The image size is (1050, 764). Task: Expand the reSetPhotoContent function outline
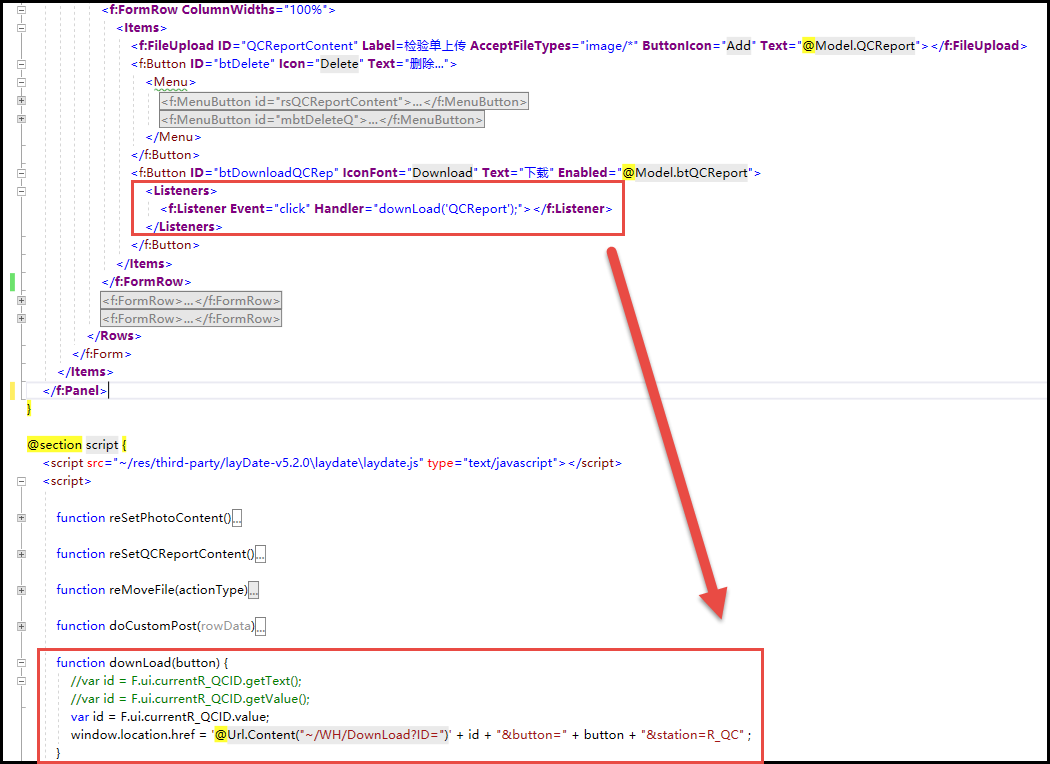21,518
